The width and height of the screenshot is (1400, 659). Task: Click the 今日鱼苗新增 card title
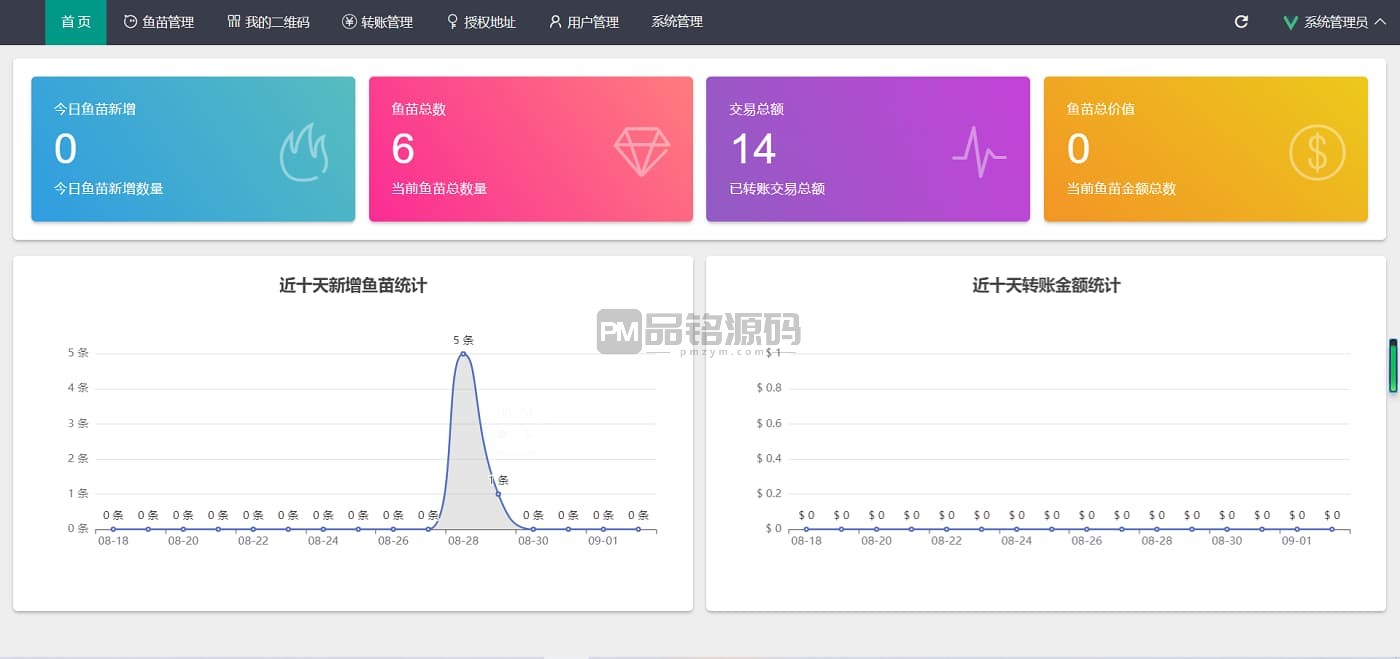coord(95,109)
